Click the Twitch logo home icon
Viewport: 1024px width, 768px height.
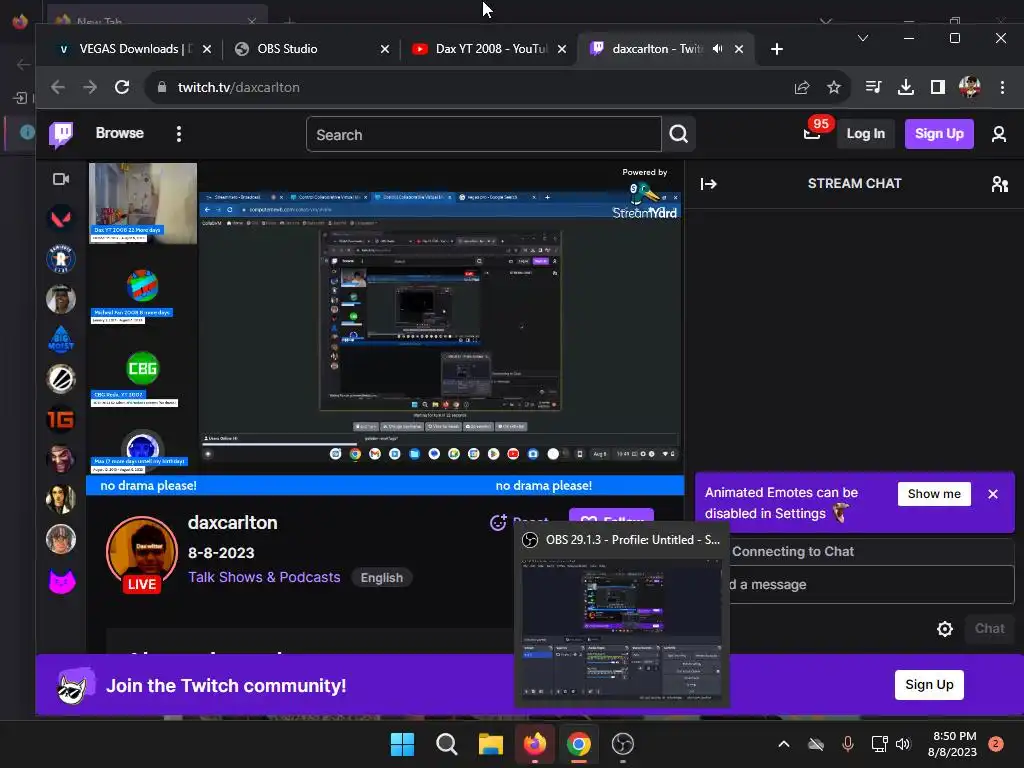click(x=61, y=135)
